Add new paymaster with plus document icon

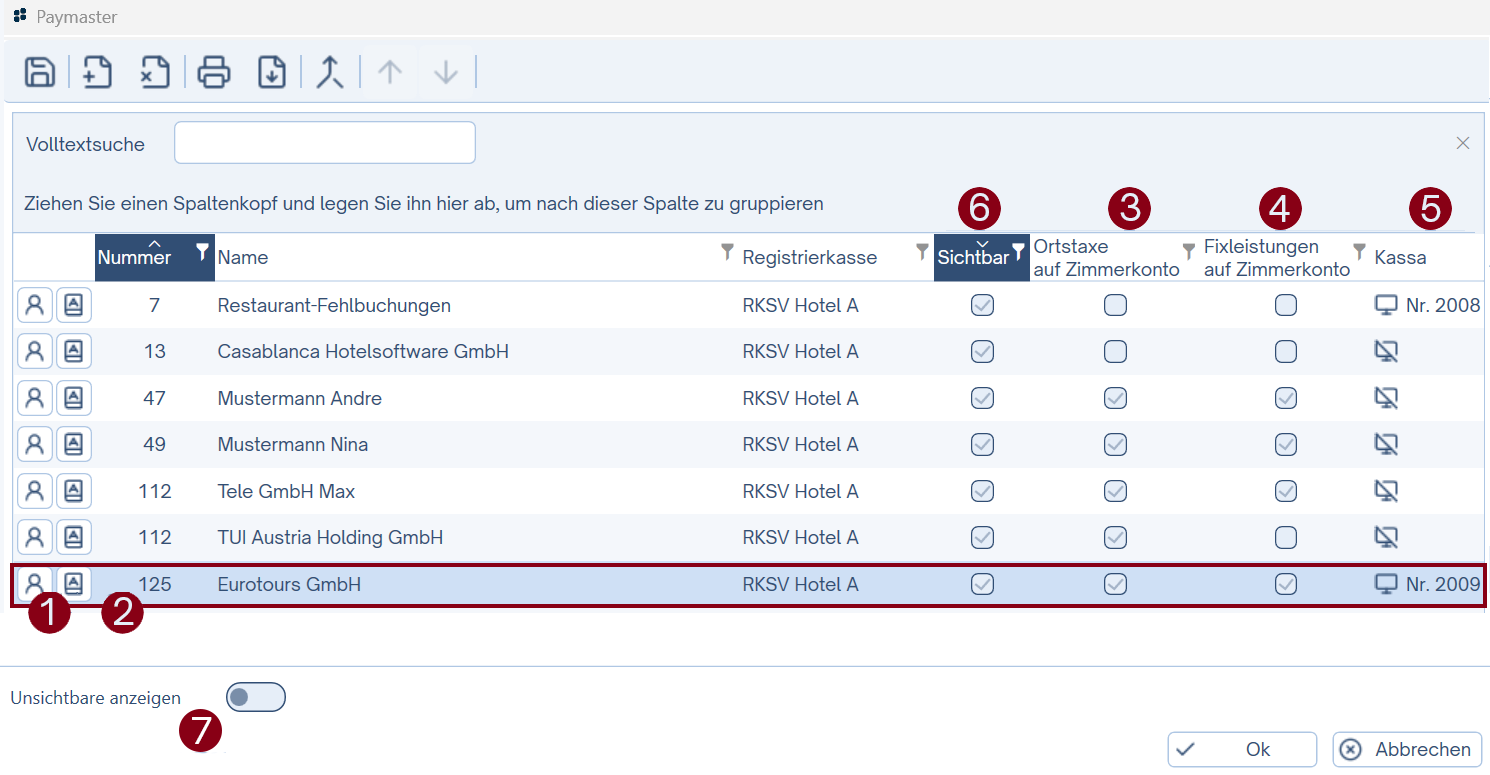[97, 73]
